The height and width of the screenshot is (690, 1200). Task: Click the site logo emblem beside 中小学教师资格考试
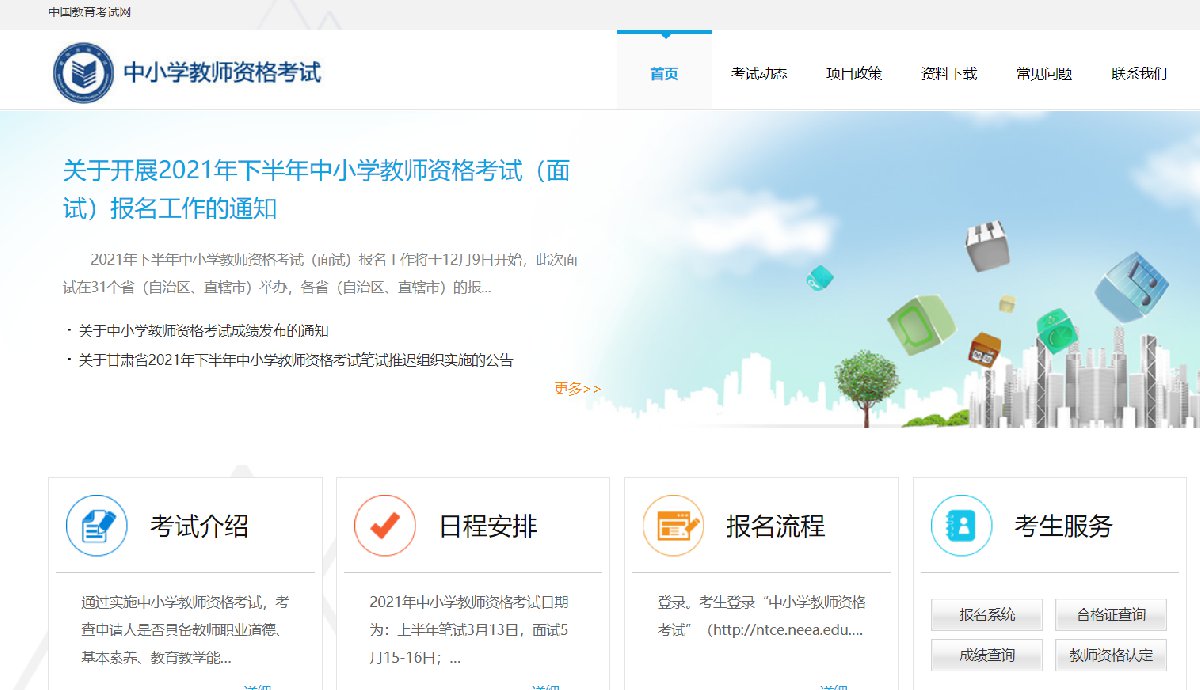click(x=84, y=72)
